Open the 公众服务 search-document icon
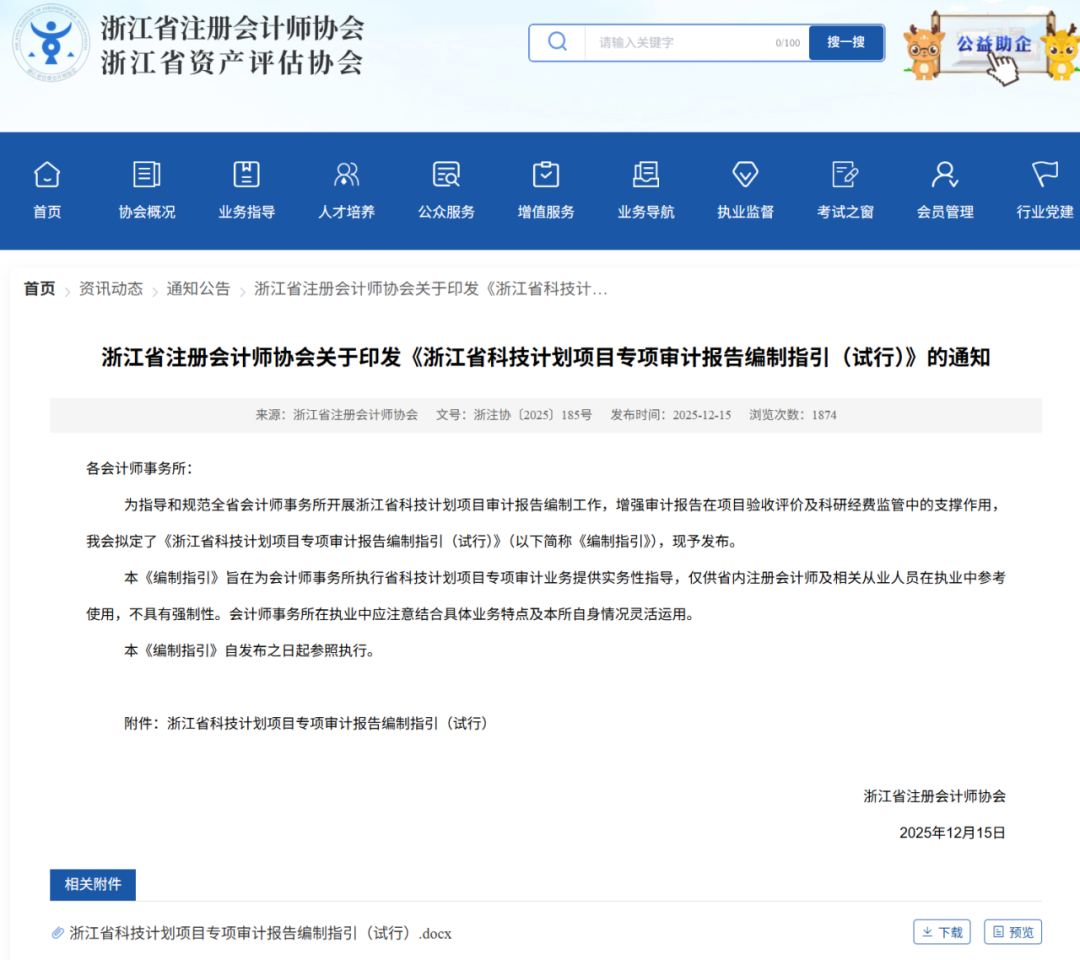This screenshot has height=960, width=1080. pyautogui.click(x=446, y=175)
